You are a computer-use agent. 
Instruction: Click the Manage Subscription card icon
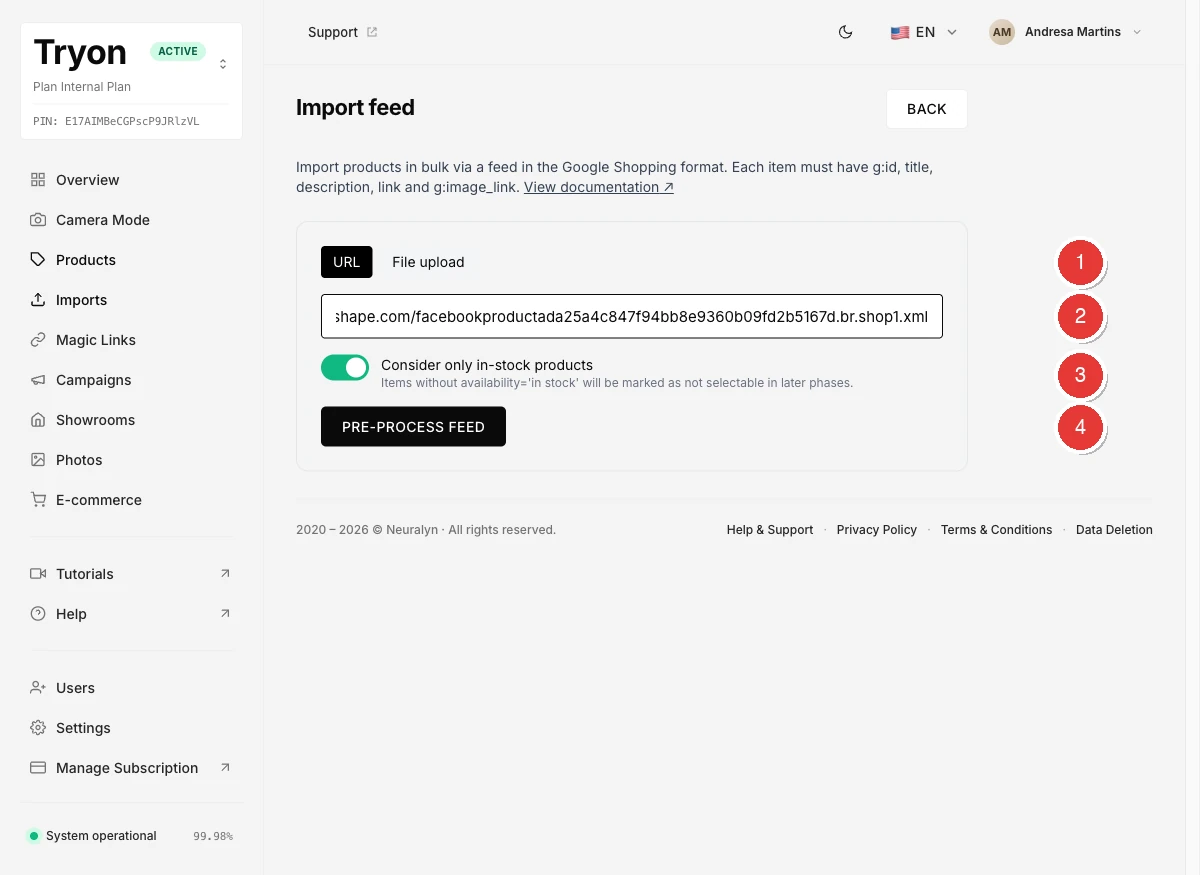click(38, 768)
